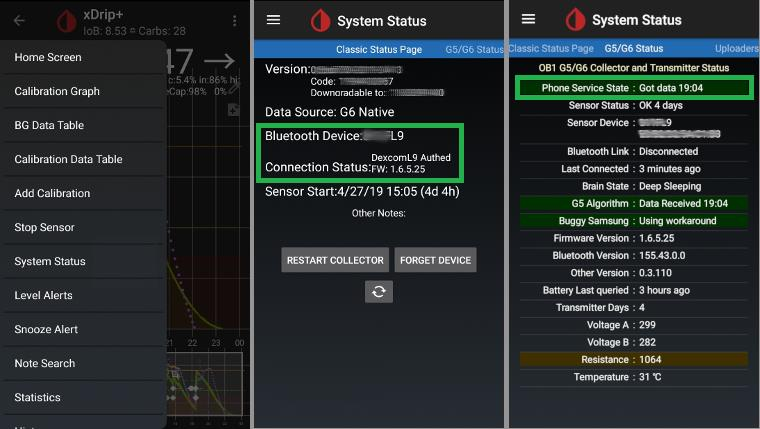The width and height of the screenshot is (760, 429).
Task: Open Calibration Data Table entry
Action: [x=83, y=159]
